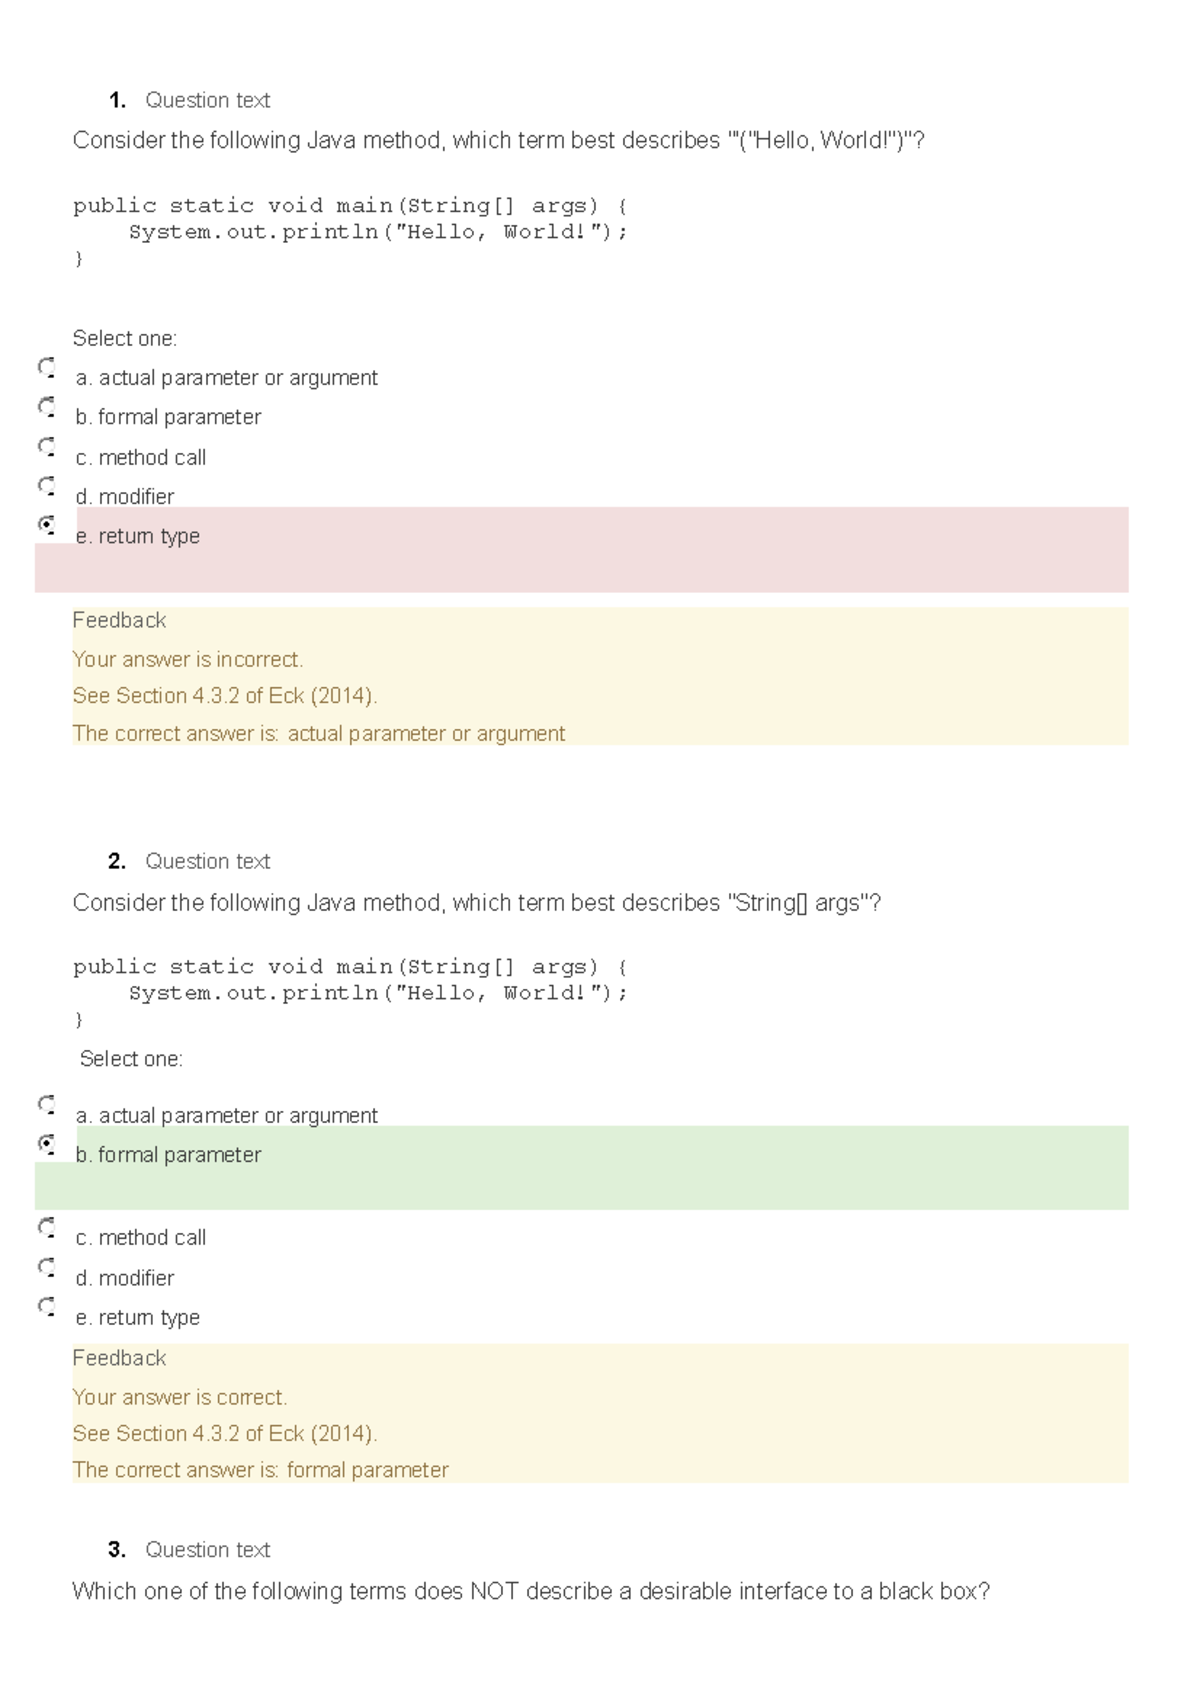Viewport: 1200px width, 1698px height.
Task: Click 'Your answer is correct.' feedback text
Action: pos(179,1398)
